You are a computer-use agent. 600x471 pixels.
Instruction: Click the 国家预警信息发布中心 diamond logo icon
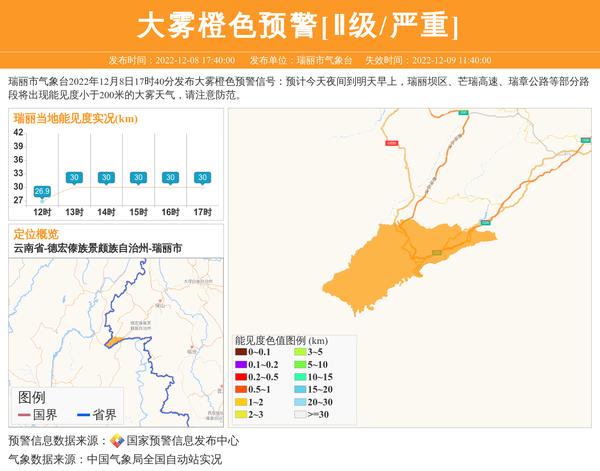pos(117,441)
